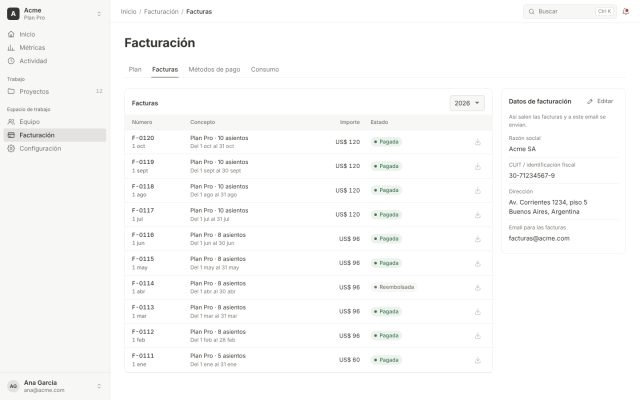Click Inicio breadcrumb link
This screenshot has height=400, width=640.
(x=129, y=11)
